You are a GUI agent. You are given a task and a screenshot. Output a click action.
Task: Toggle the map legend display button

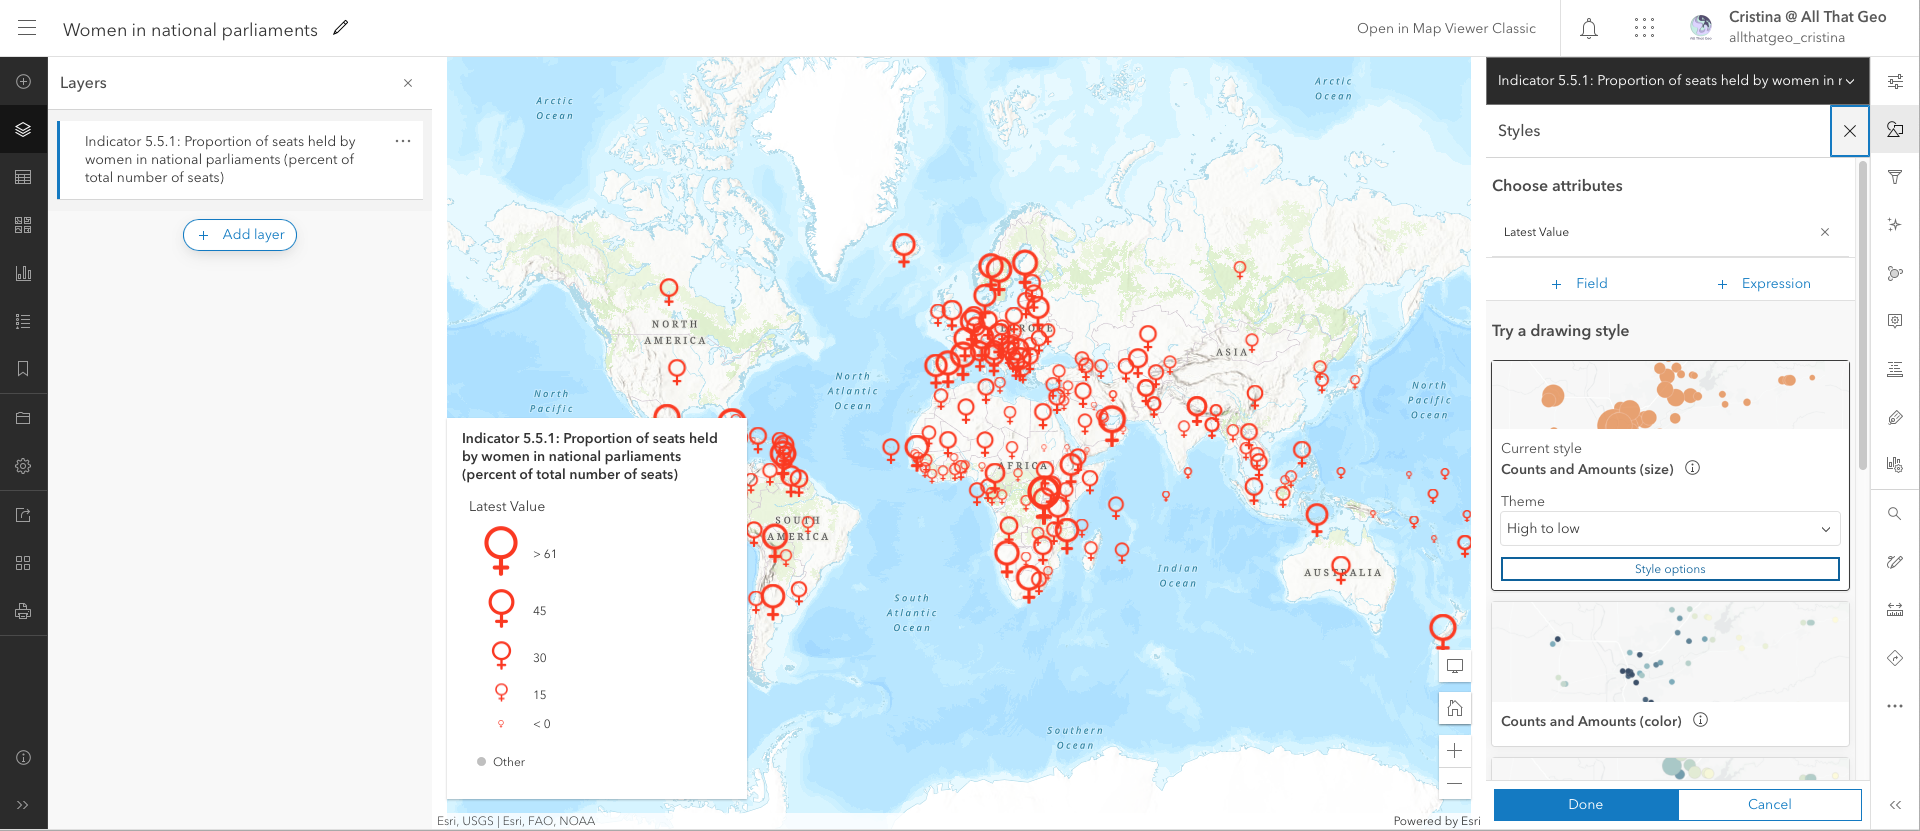click(x=1455, y=666)
